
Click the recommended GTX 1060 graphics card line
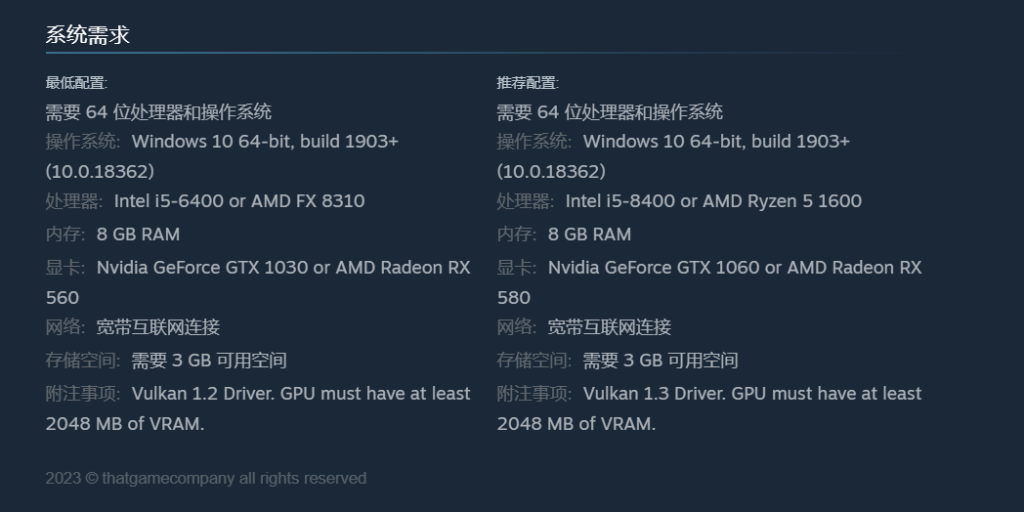tap(709, 282)
